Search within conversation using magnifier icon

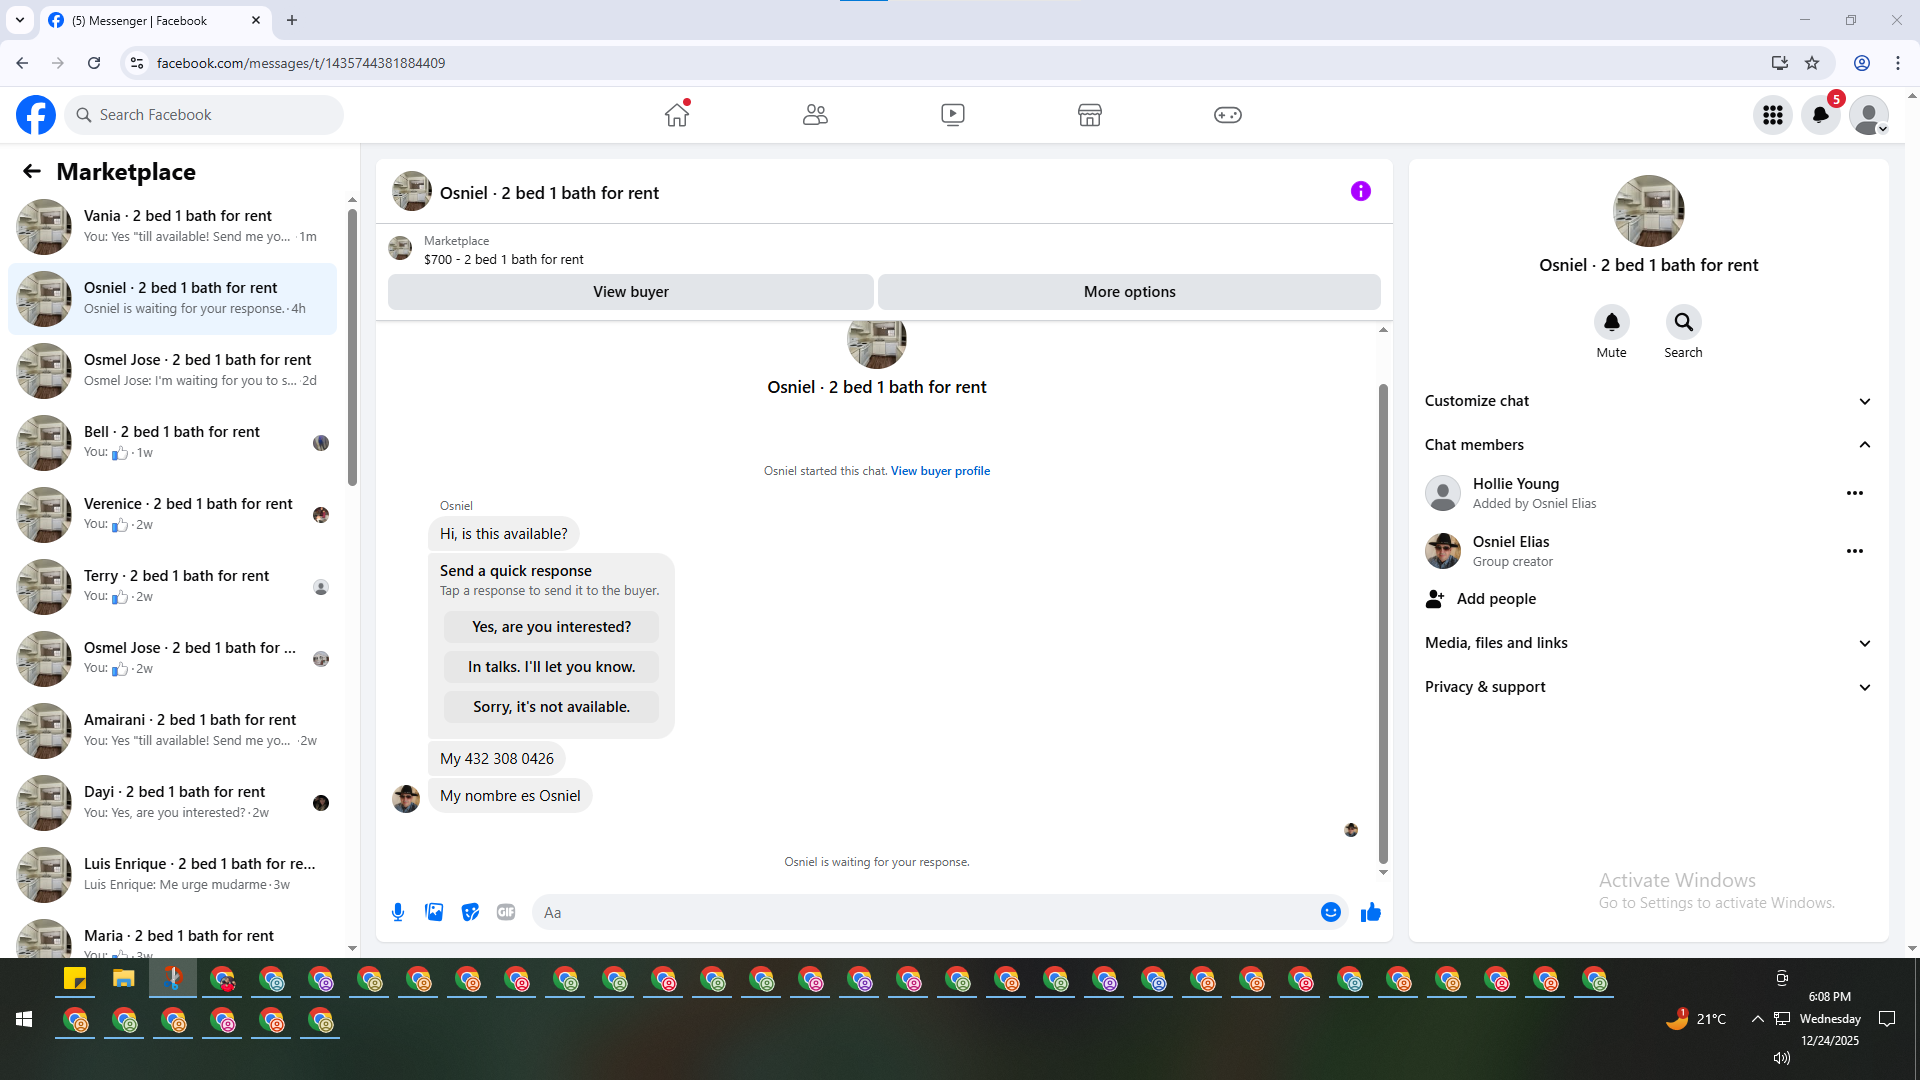pyautogui.click(x=1683, y=322)
